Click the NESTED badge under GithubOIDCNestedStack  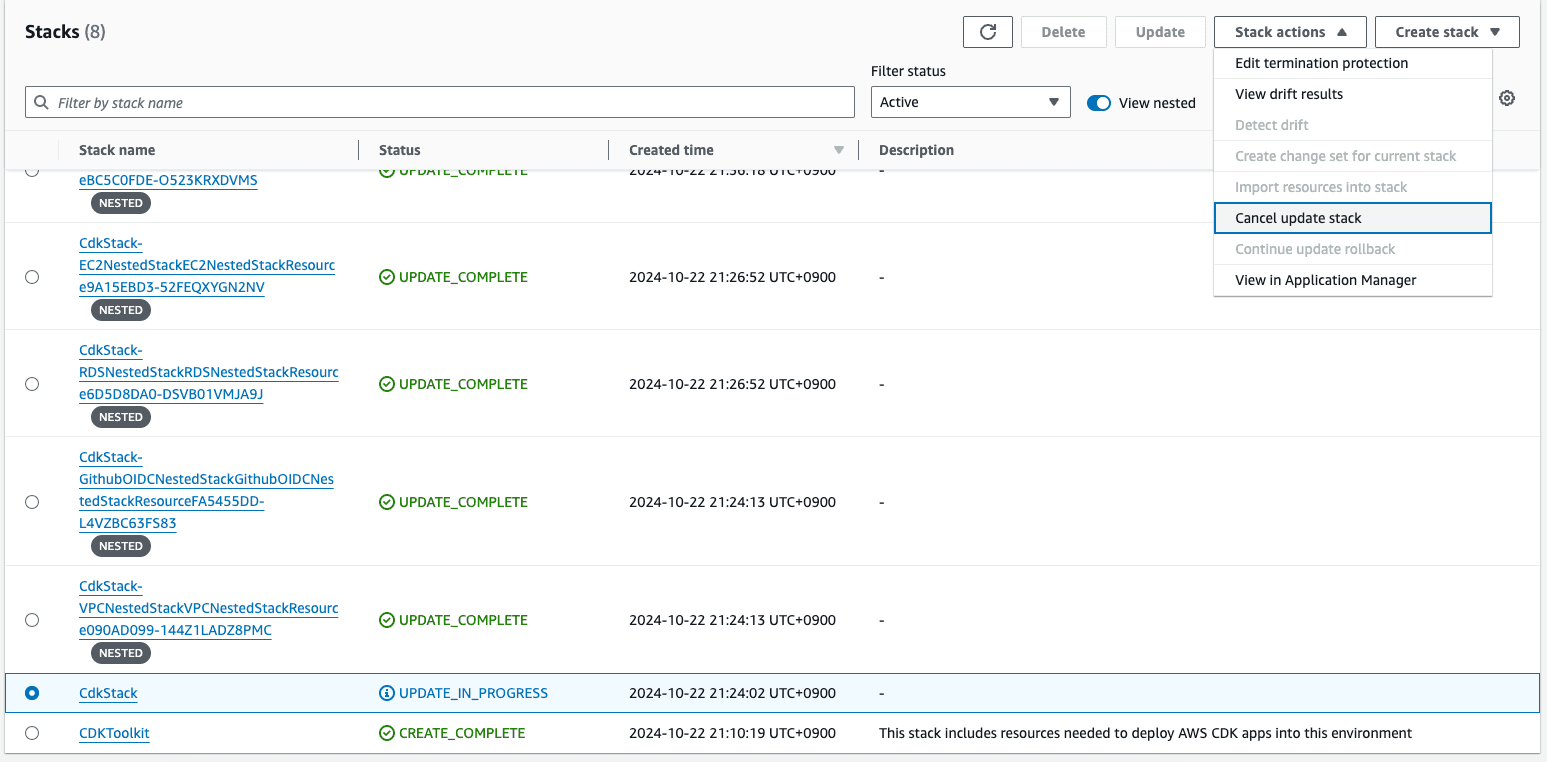pyautogui.click(x=121, y=546)
